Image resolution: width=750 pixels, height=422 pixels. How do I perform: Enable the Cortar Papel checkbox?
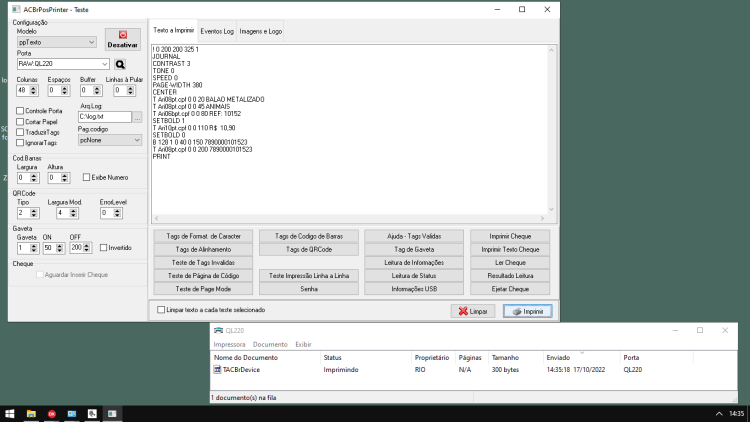pos(20,122)
